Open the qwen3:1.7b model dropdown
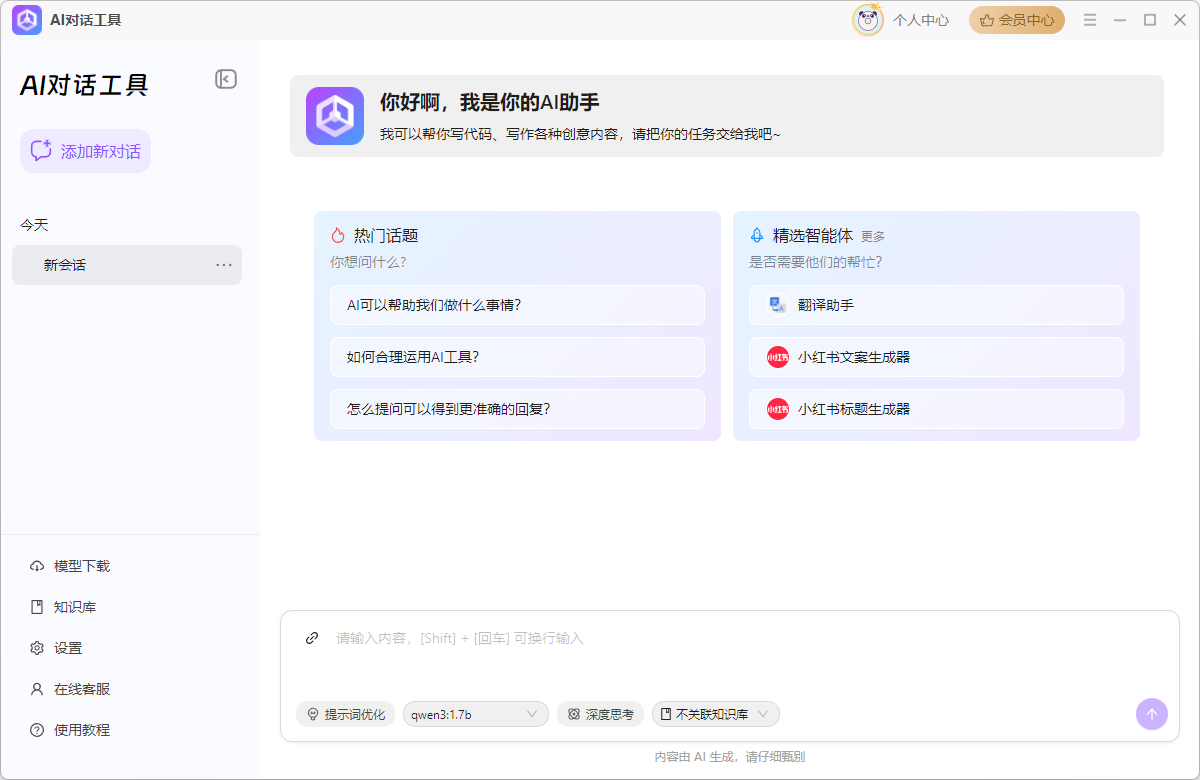 point(476,714)
